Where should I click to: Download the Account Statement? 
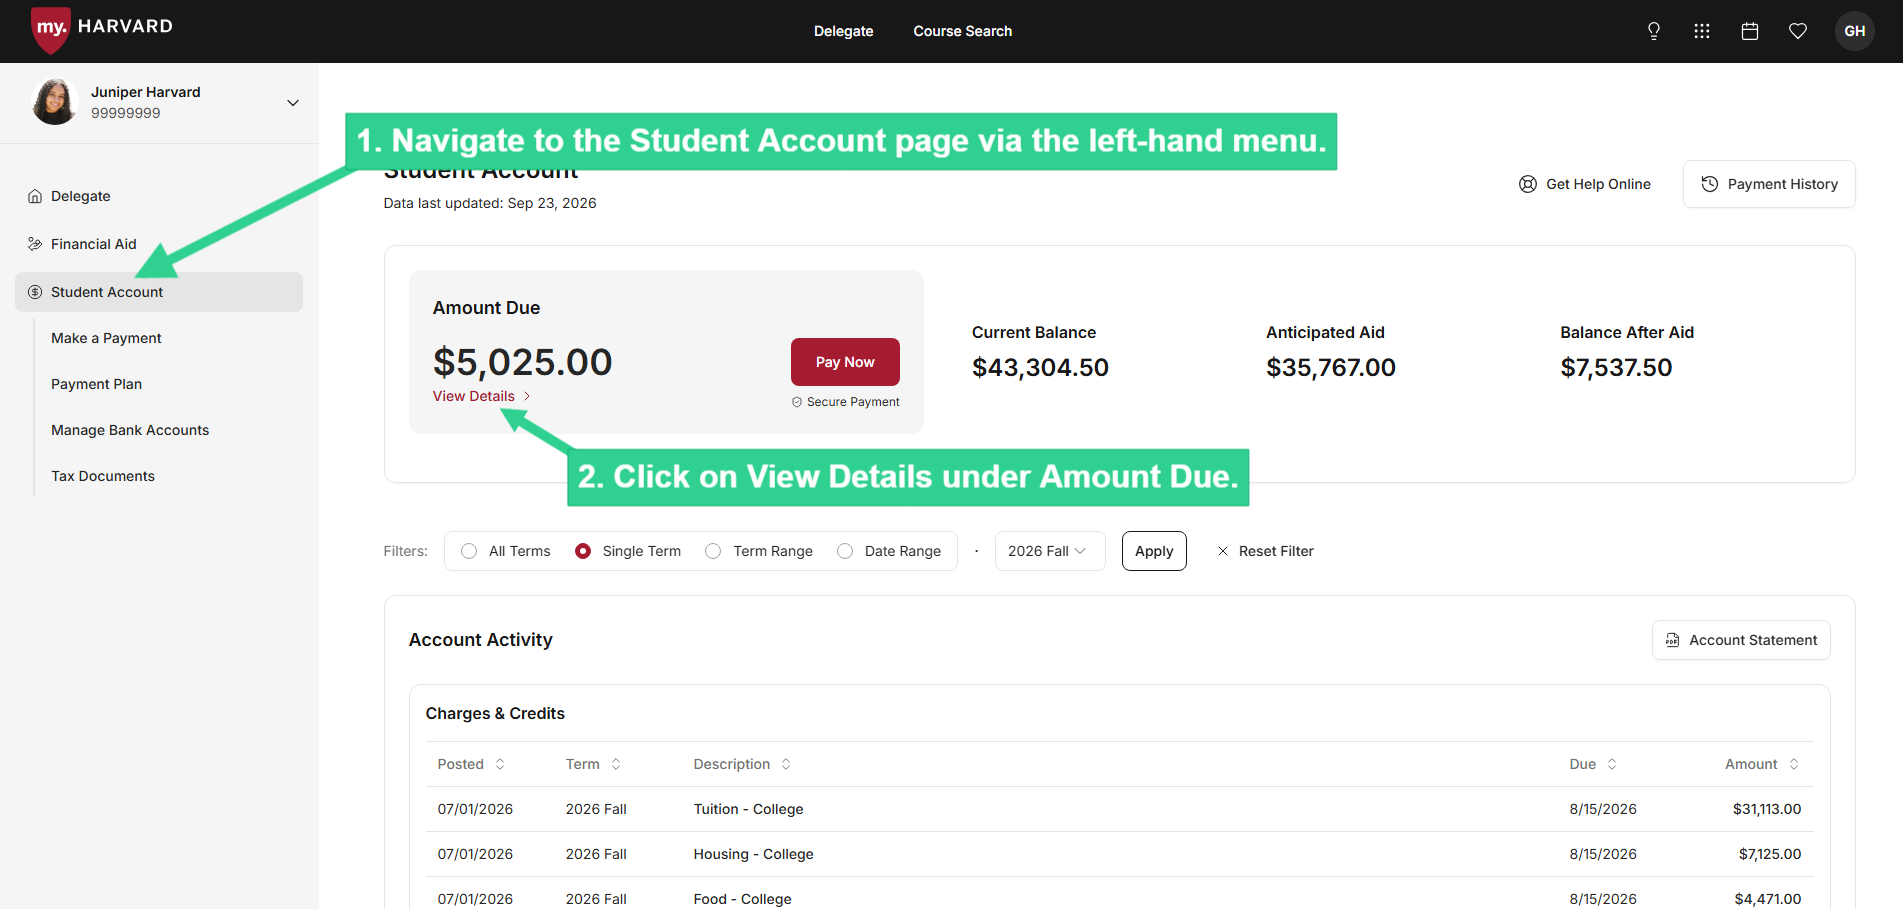[1741, 640]
